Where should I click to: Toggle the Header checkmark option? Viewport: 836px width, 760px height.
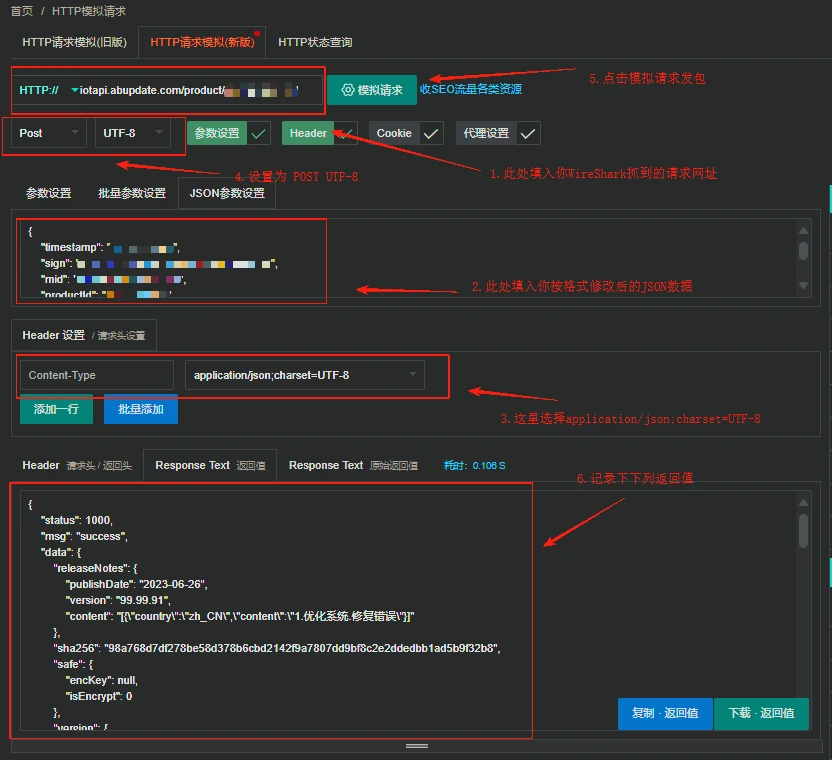tap(345, 133)
